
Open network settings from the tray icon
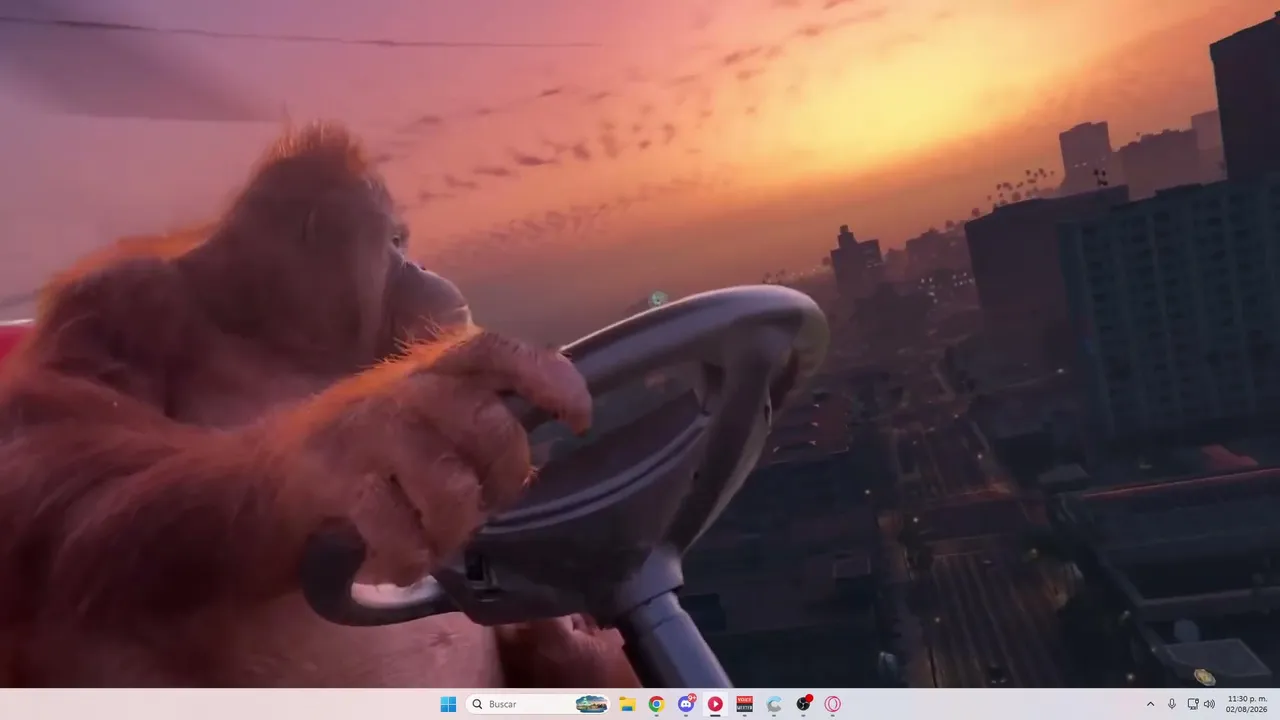[x=1192, y=704]
